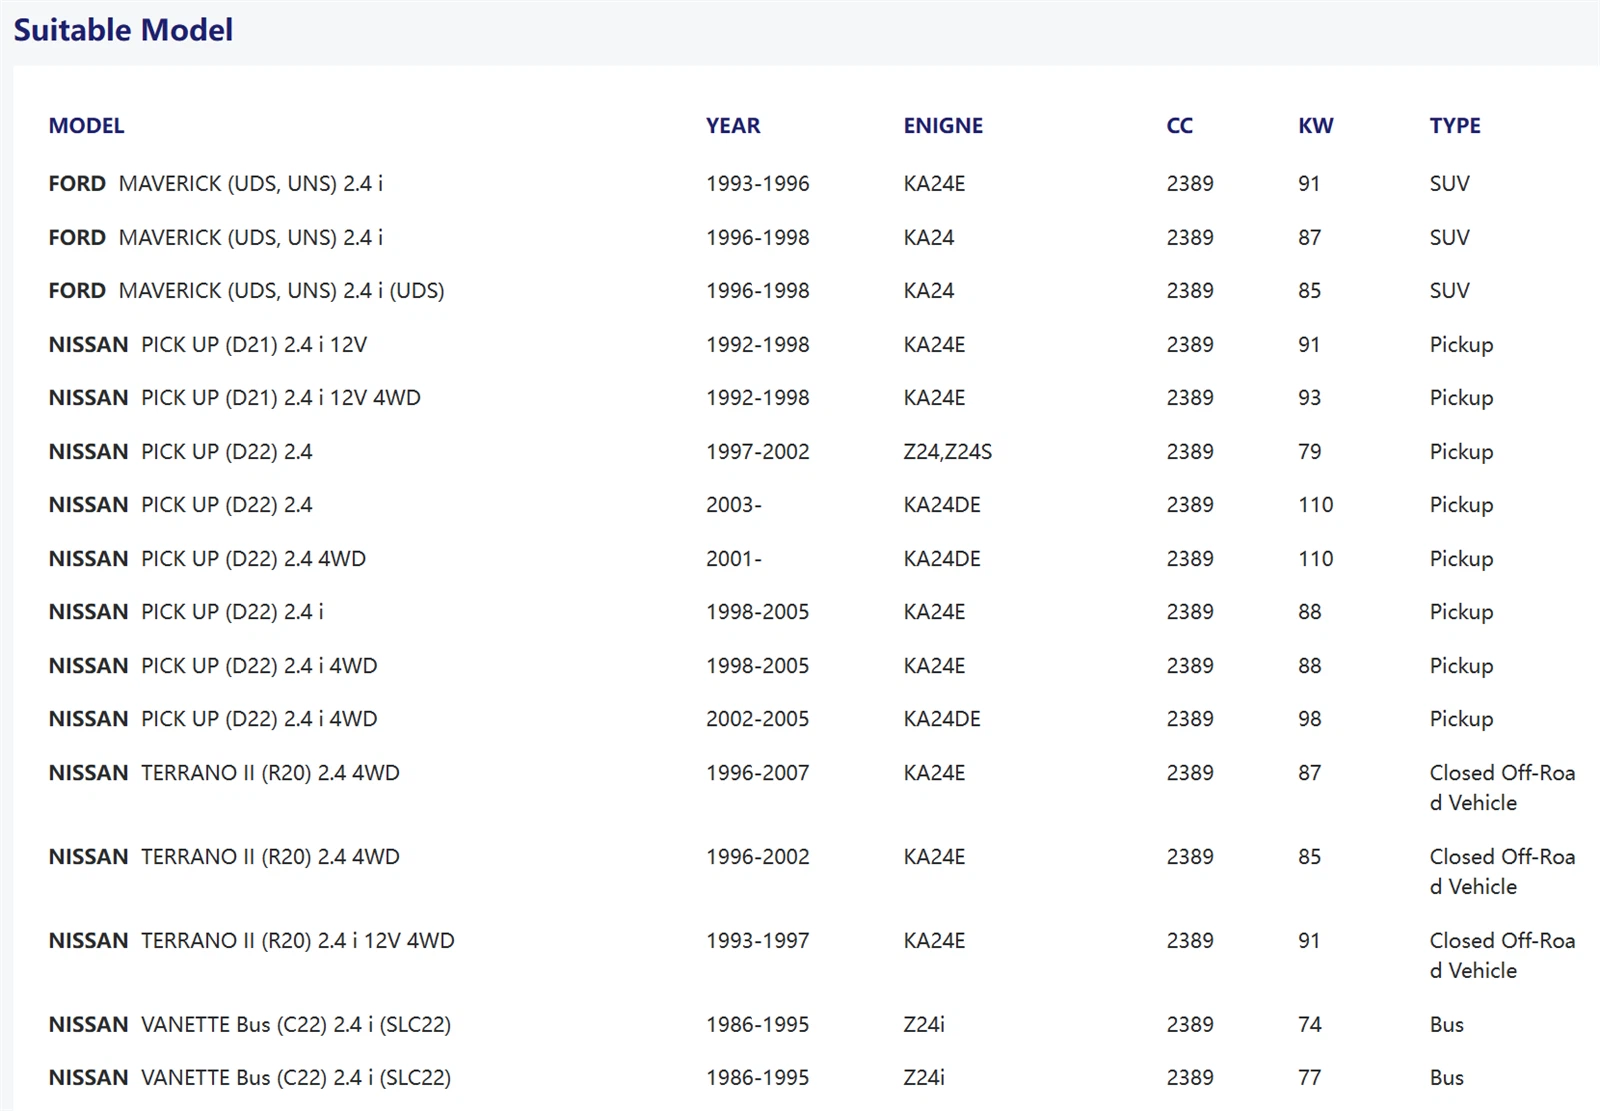This screenshot has height=1111, width=1600.
Task: Click "Closed Off-Road Vehicle" in the 1996-2007 row
Action: coord(1503,788)
